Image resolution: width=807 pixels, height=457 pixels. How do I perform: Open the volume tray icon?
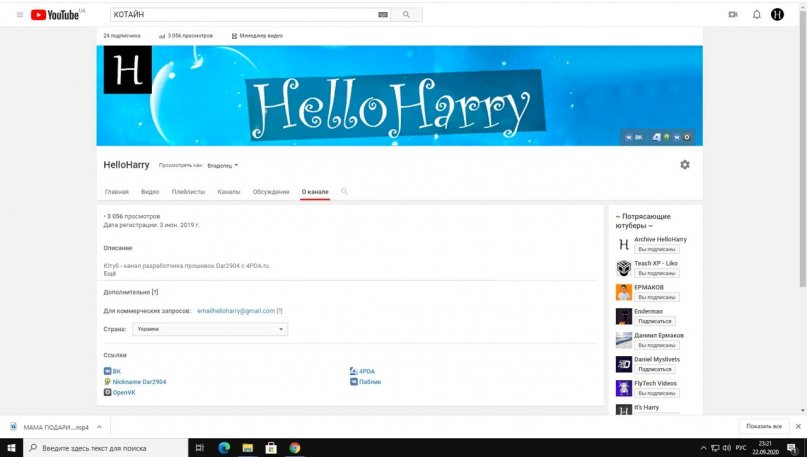[x=727, y=448]
